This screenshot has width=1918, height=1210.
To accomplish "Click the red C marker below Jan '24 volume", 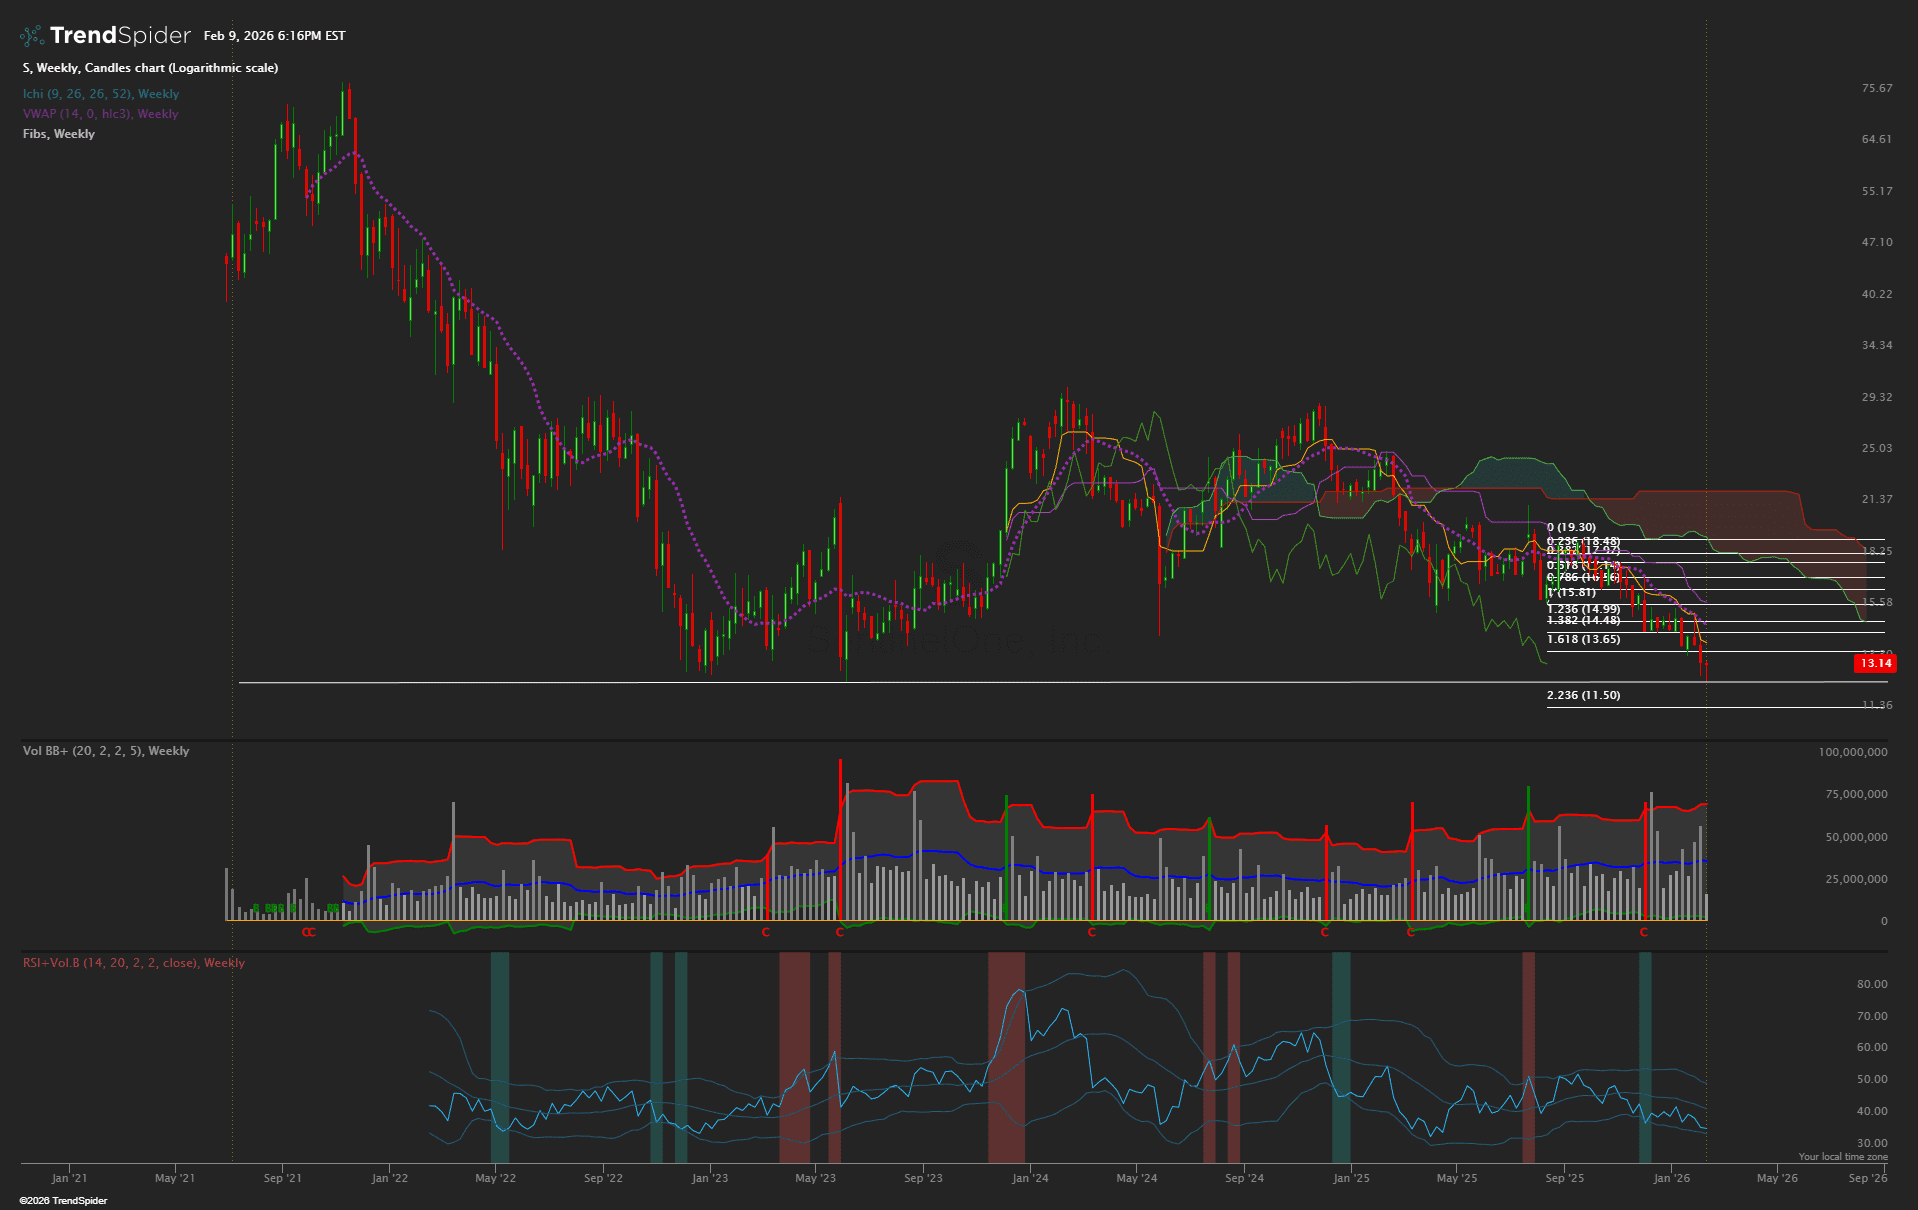I will [x=1092, y=932].
